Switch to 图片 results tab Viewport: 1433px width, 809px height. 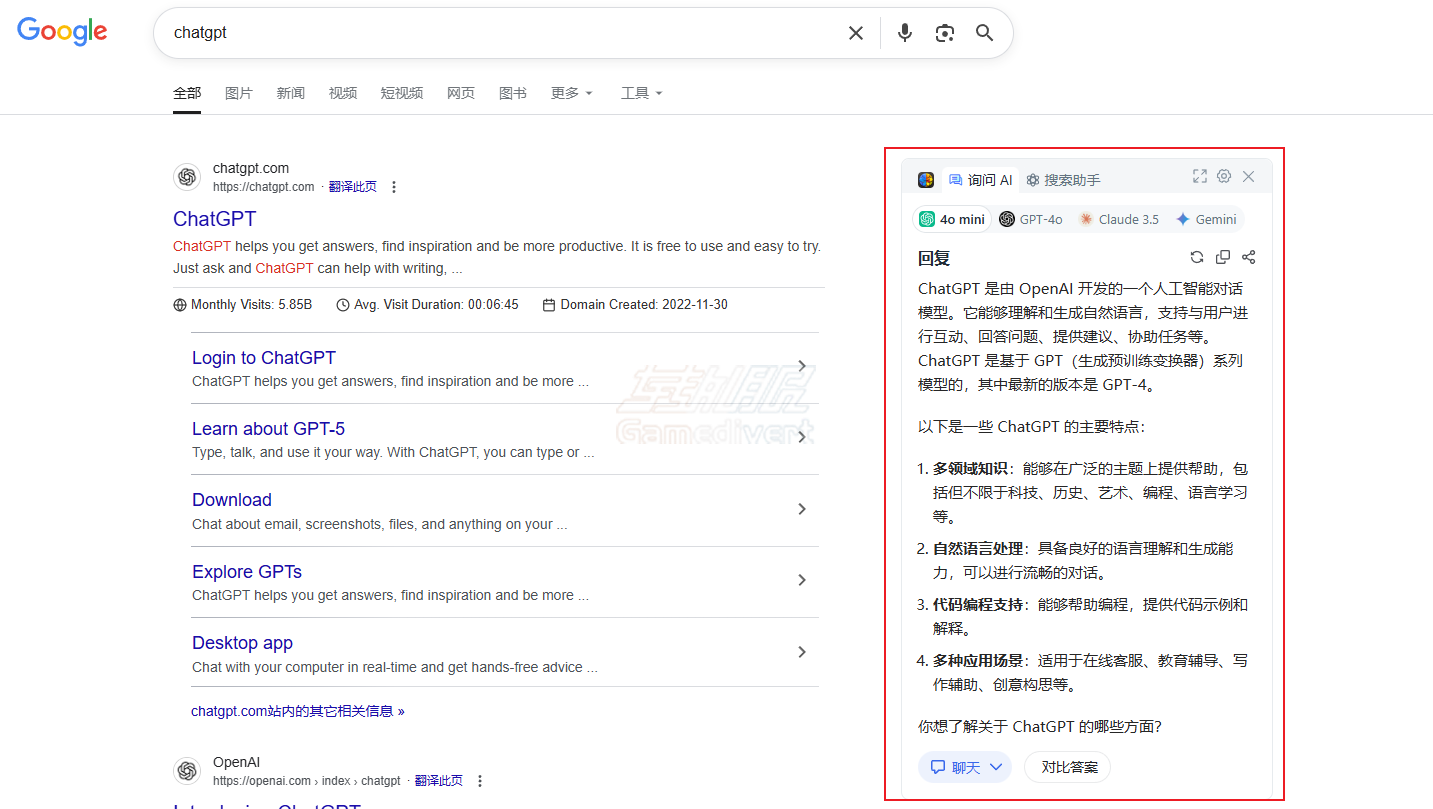pos(239,93)
